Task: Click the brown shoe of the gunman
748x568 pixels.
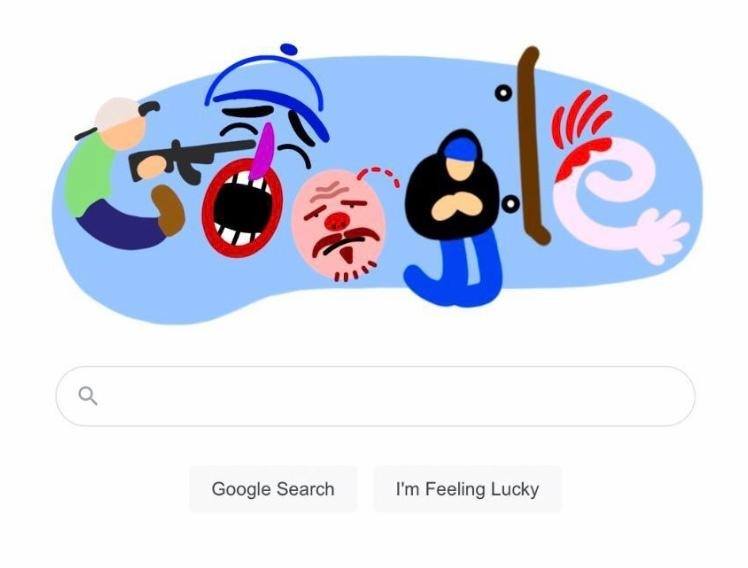Action: (168, 210)
